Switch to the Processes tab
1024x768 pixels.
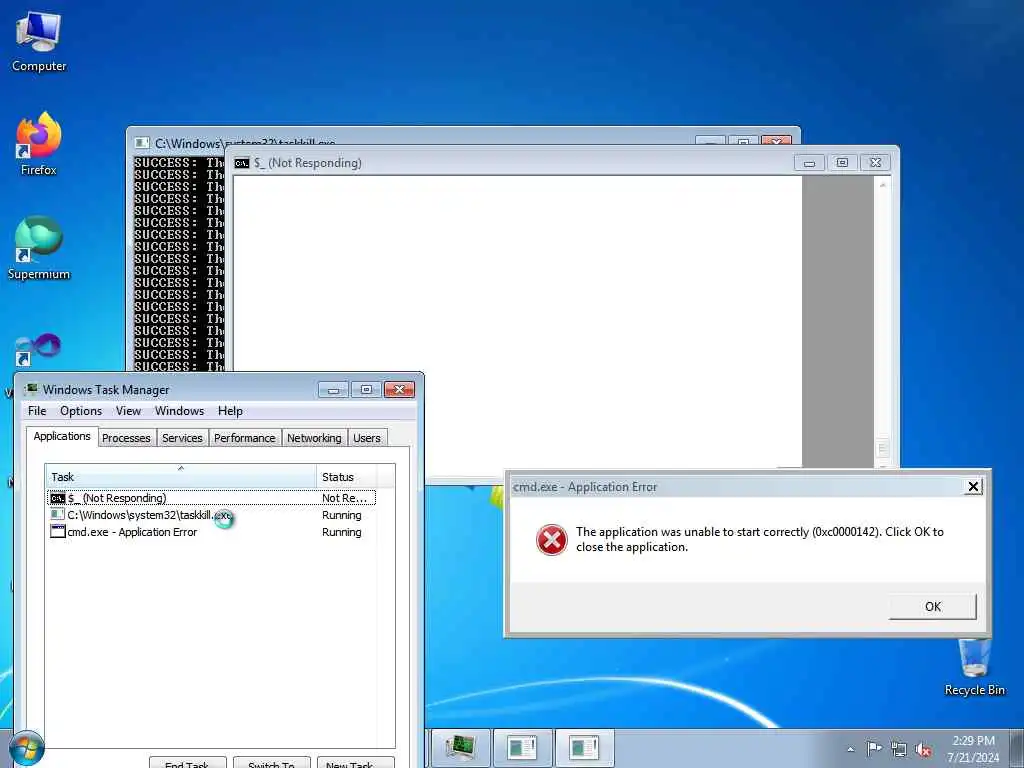click(126, 438)
